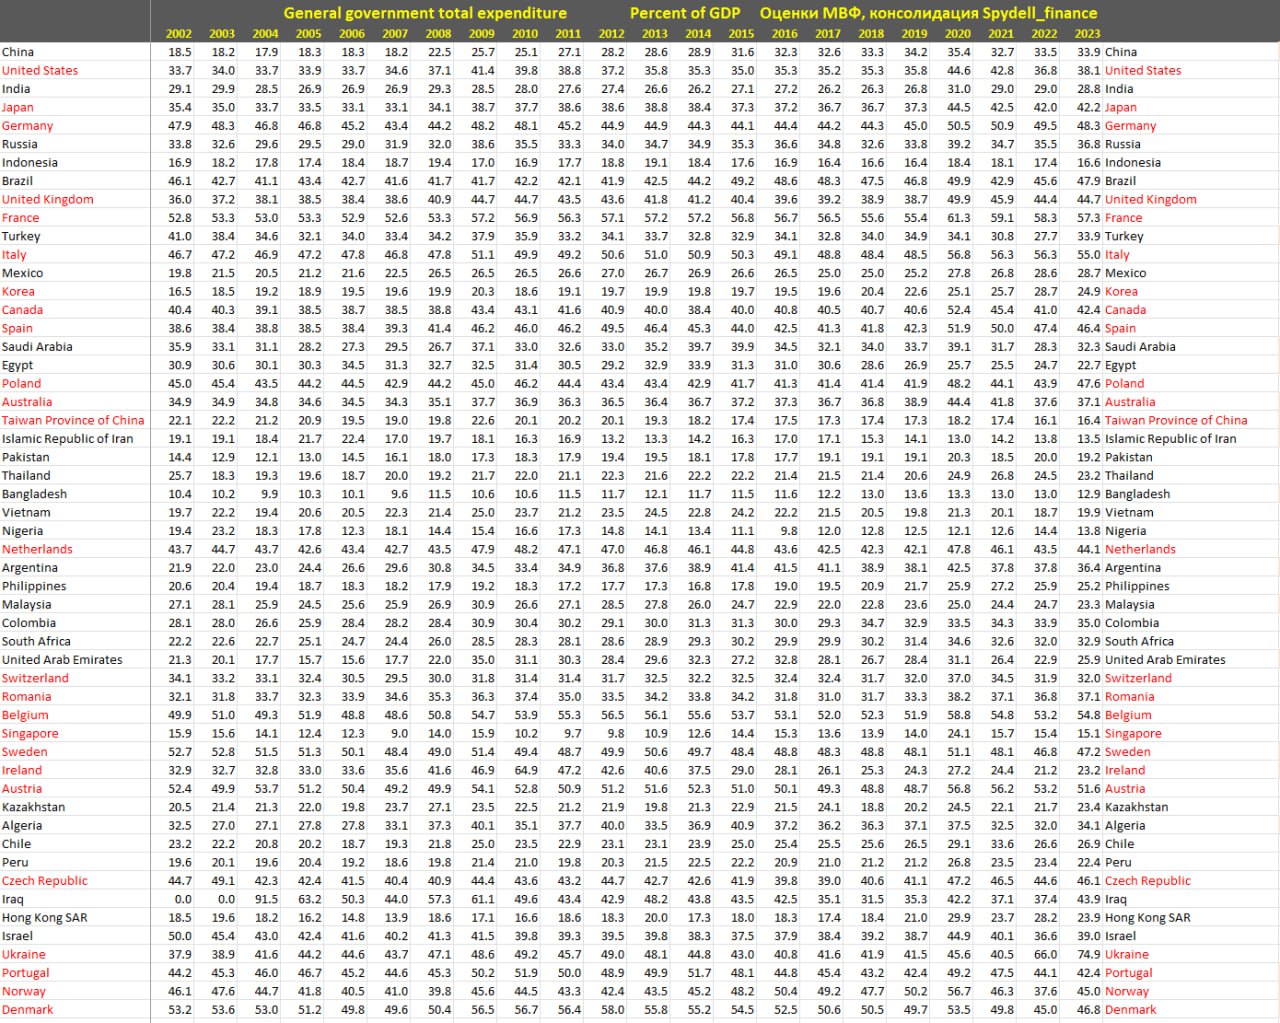Click United Kingdom's 2020 value 49.9

[959, 200]
